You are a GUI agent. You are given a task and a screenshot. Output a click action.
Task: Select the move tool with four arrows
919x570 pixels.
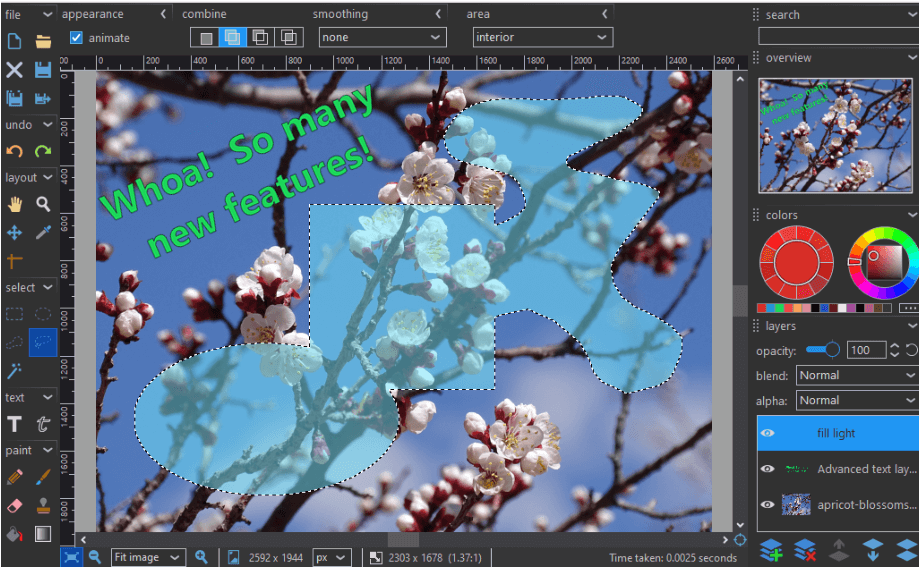coord(14,233)
